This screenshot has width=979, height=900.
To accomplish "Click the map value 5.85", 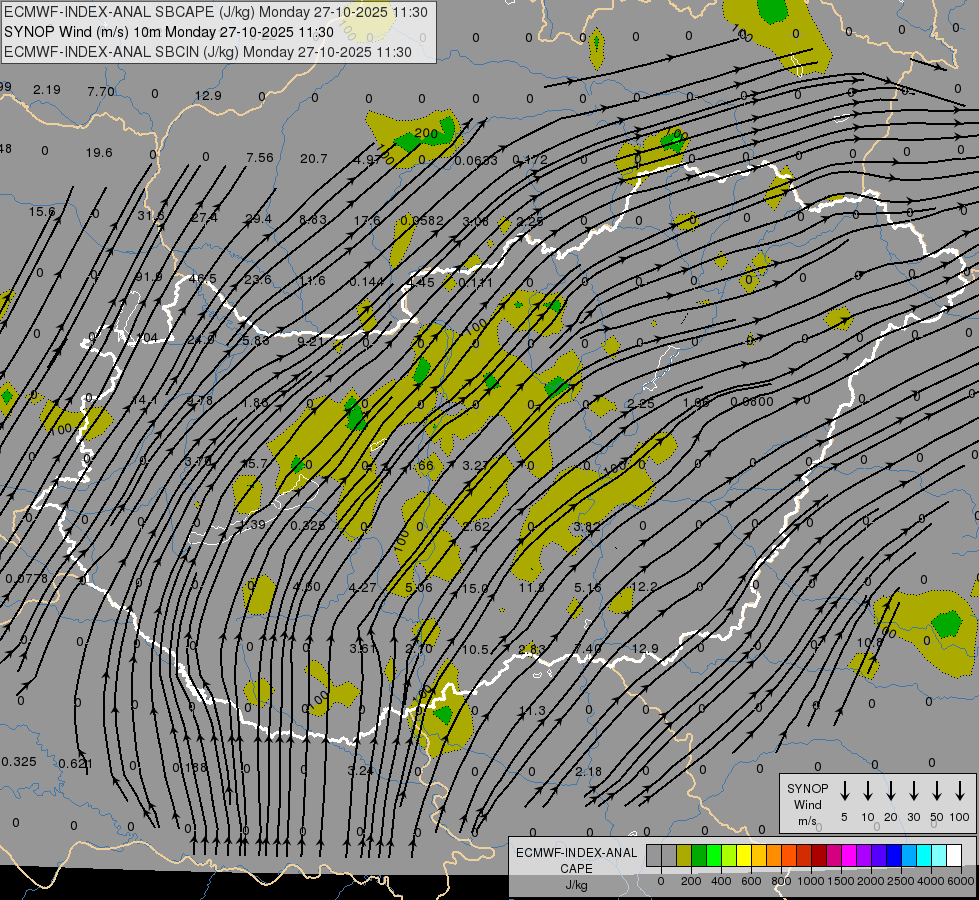I will pos(256,340).
